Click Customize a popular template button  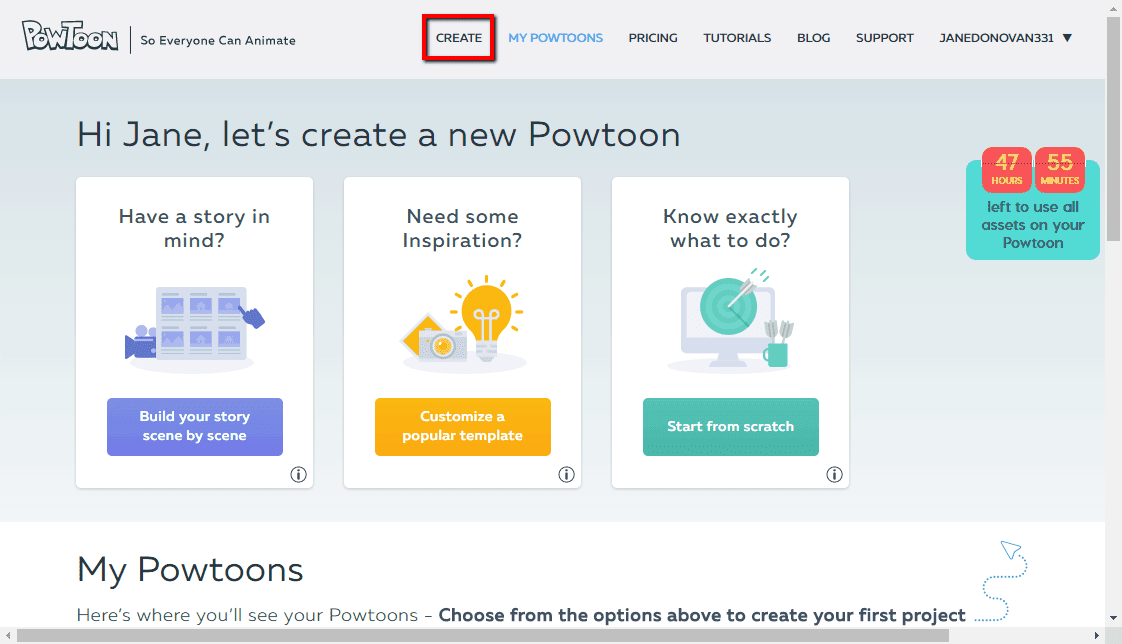tap(462, 426)
